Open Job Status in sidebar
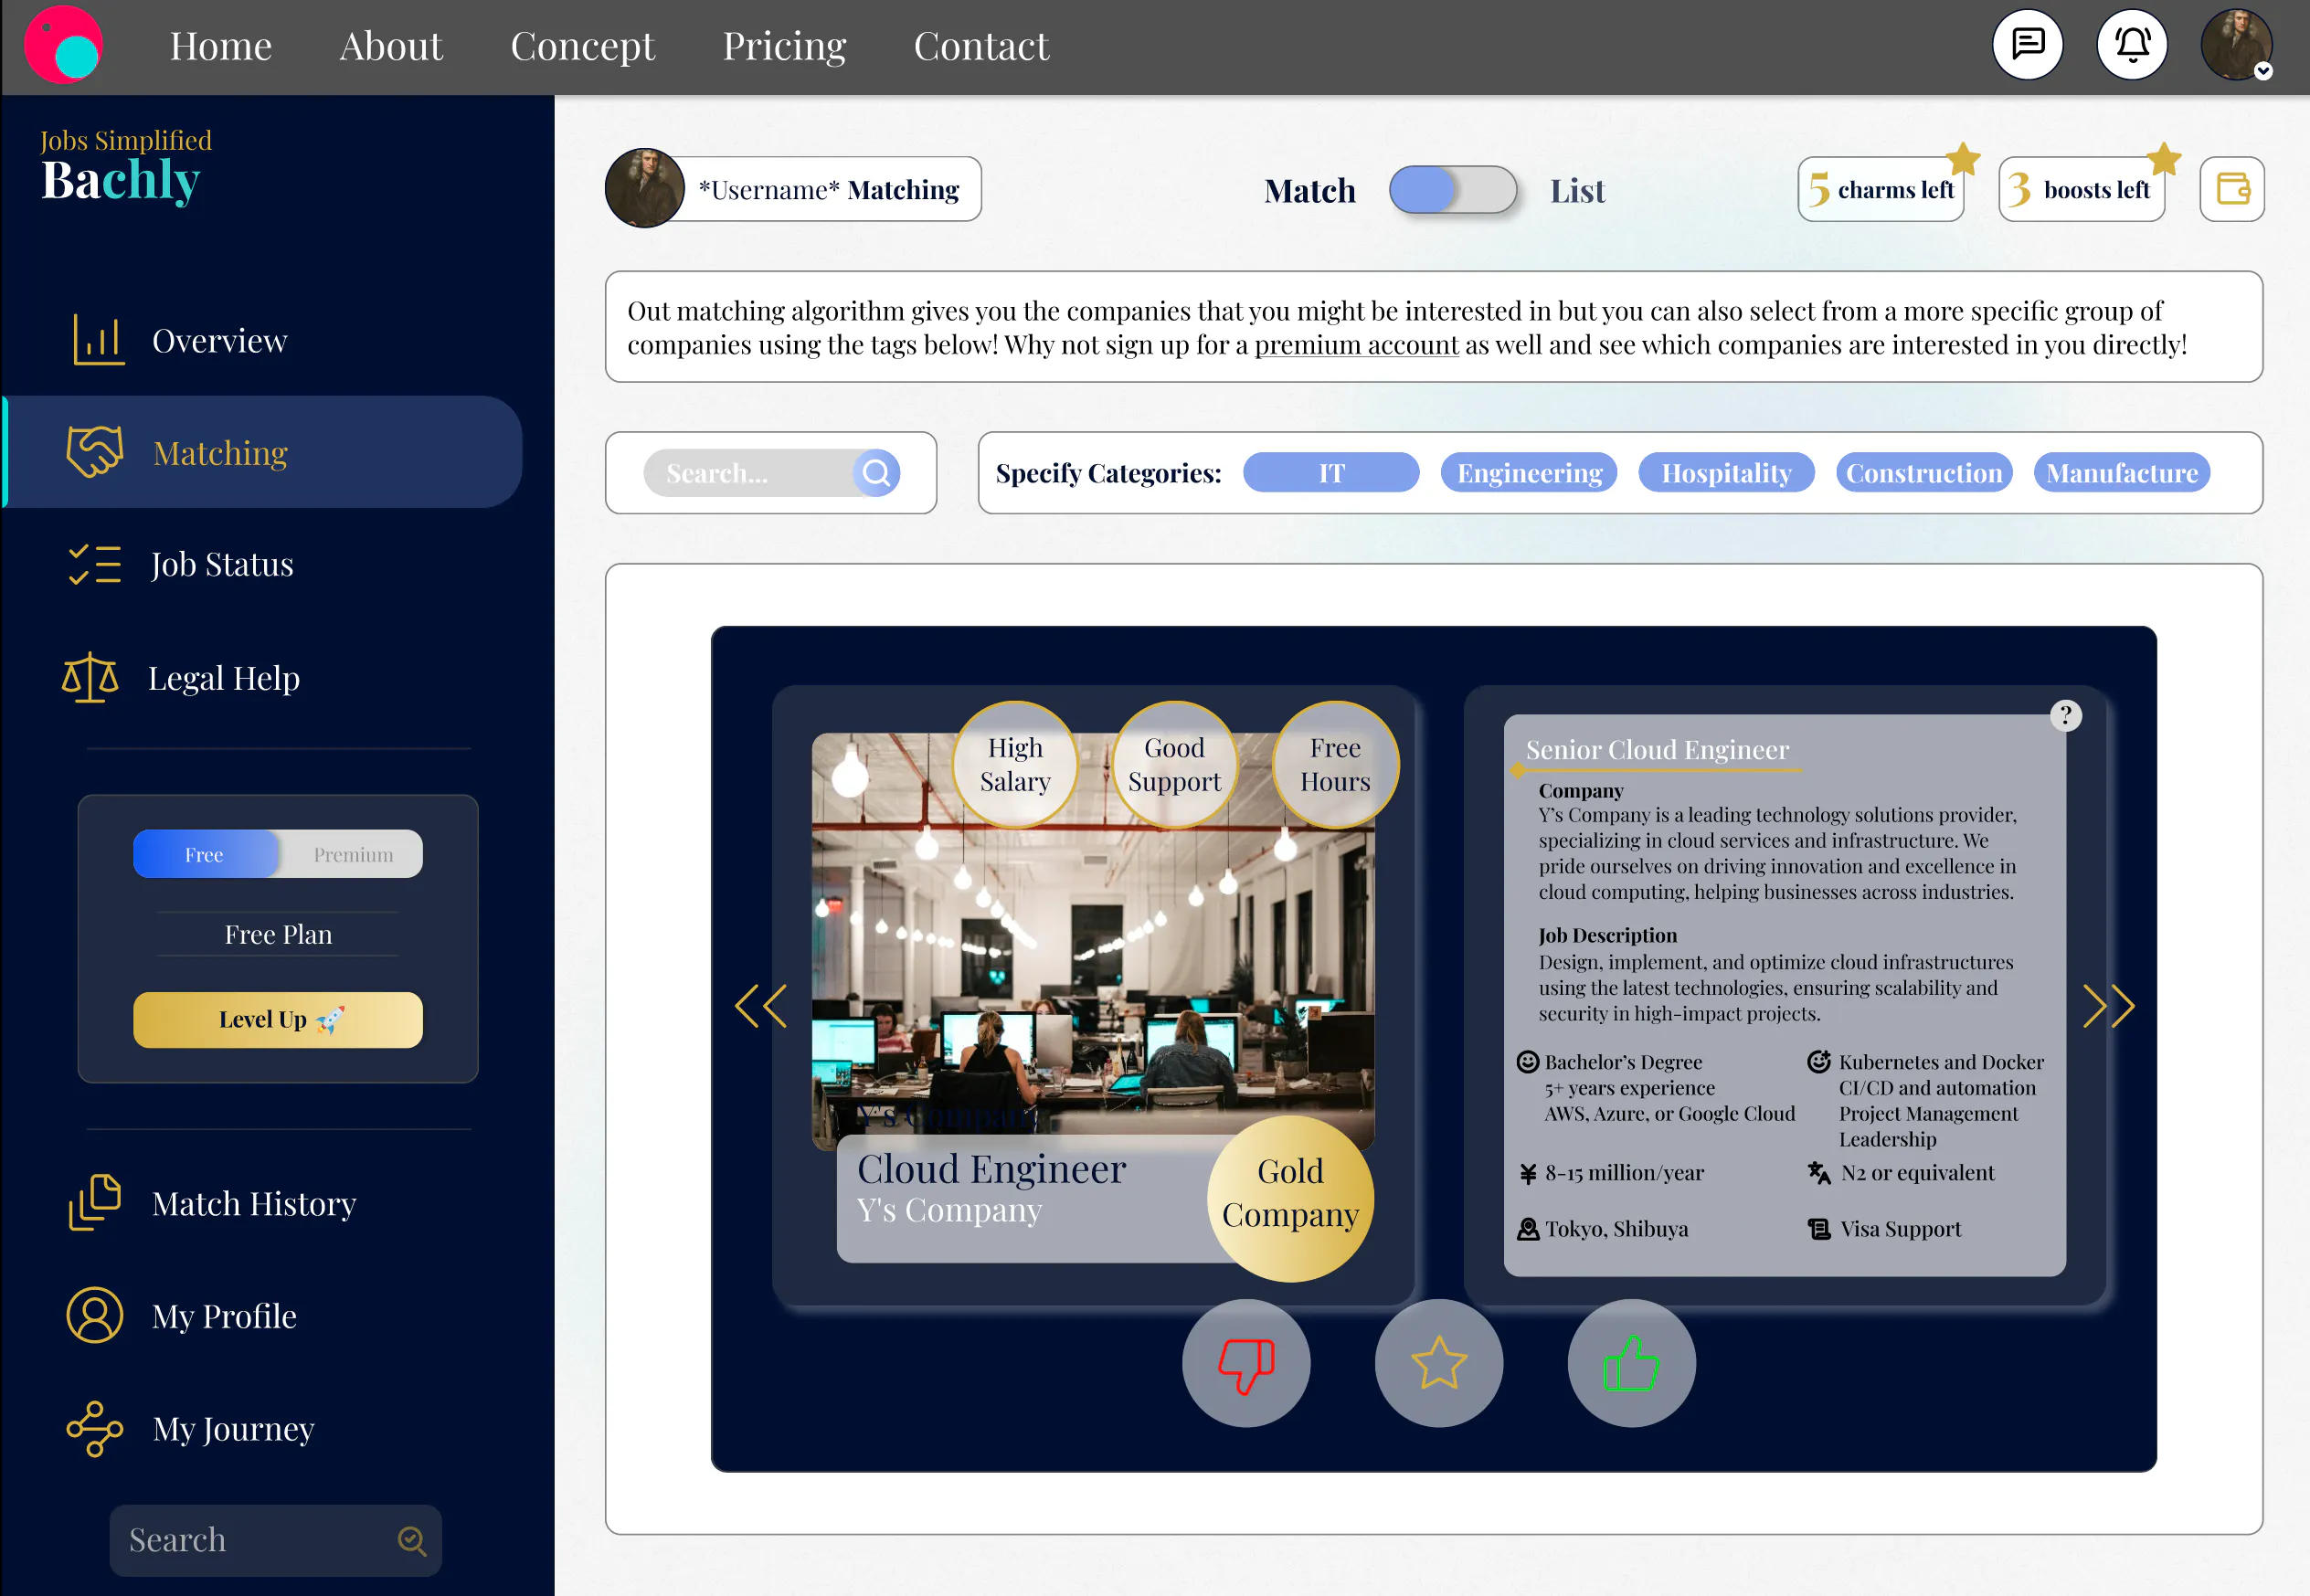Screen dimensions: 2310x1596 point(221,565)
